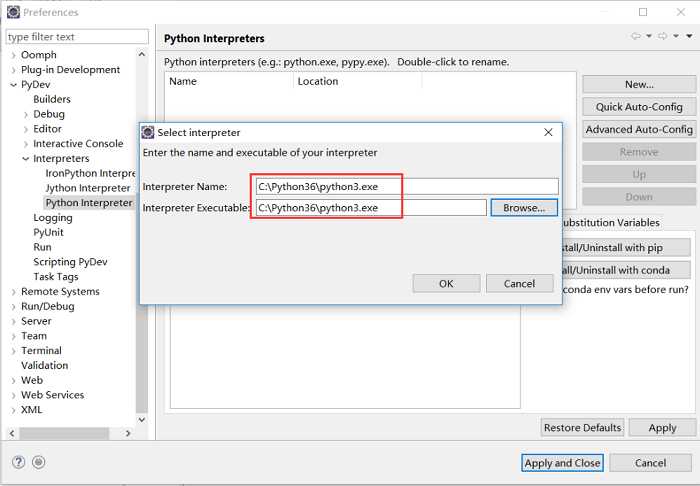Select Run under PyDev

[42, 247]
